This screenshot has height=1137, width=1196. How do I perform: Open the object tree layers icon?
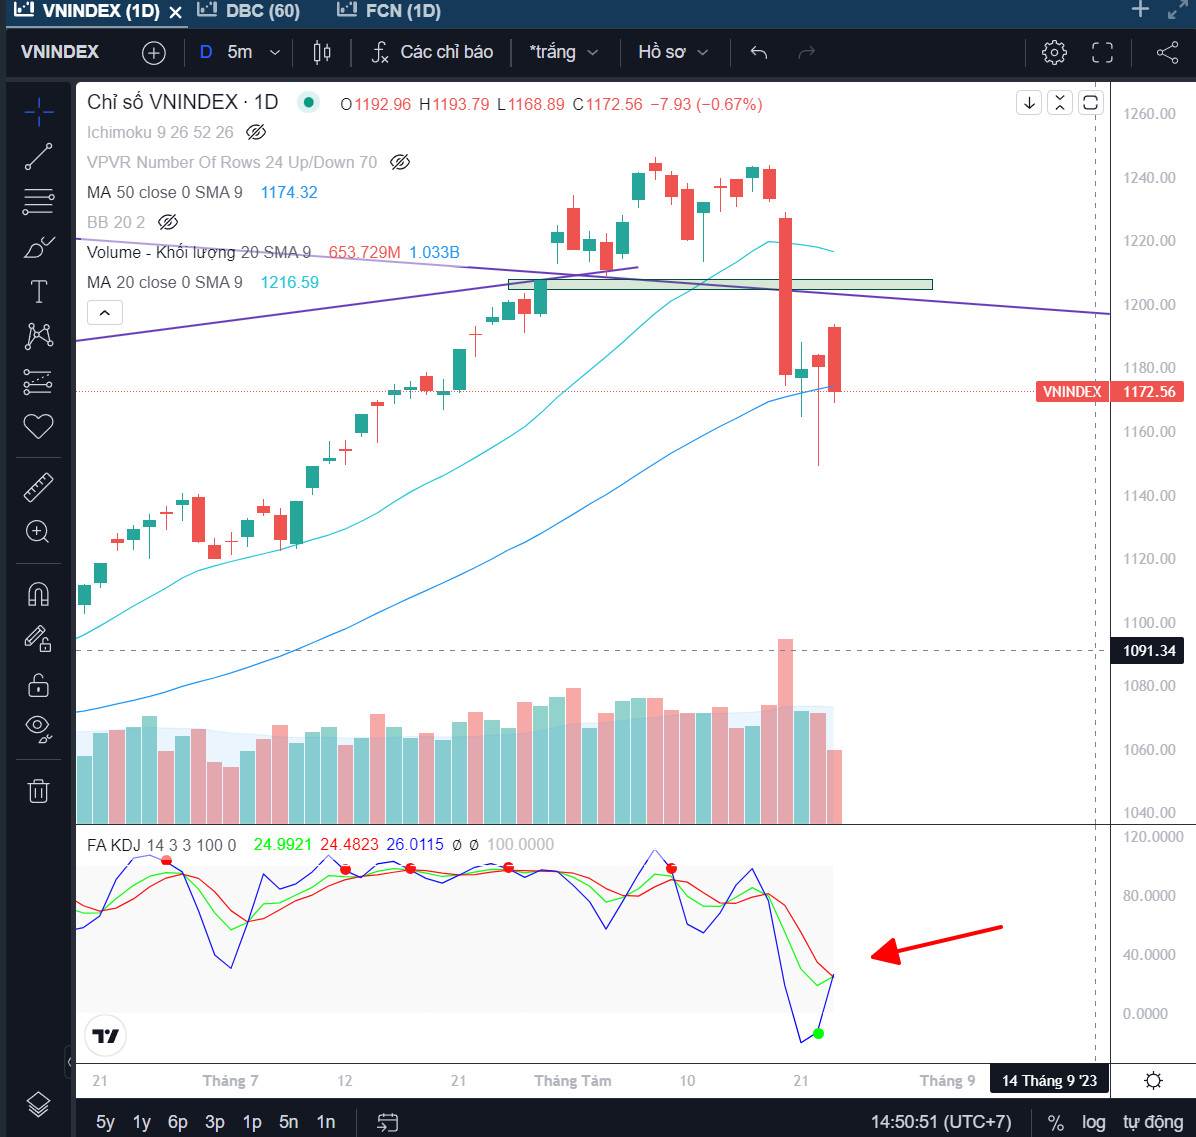pos(38,1103)
